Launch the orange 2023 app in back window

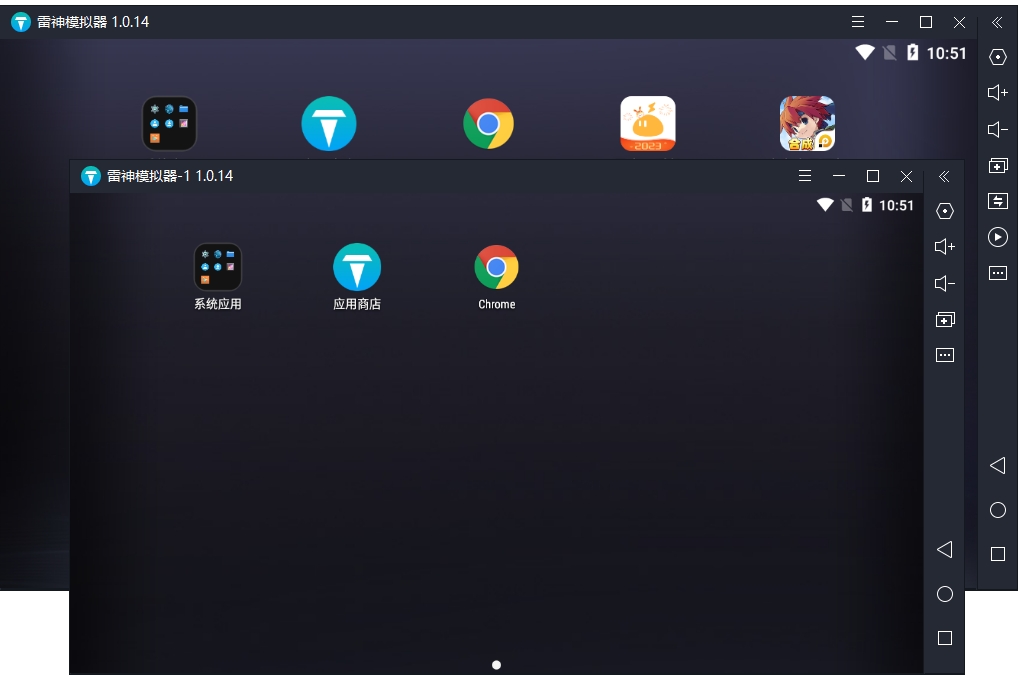[648, 124]
